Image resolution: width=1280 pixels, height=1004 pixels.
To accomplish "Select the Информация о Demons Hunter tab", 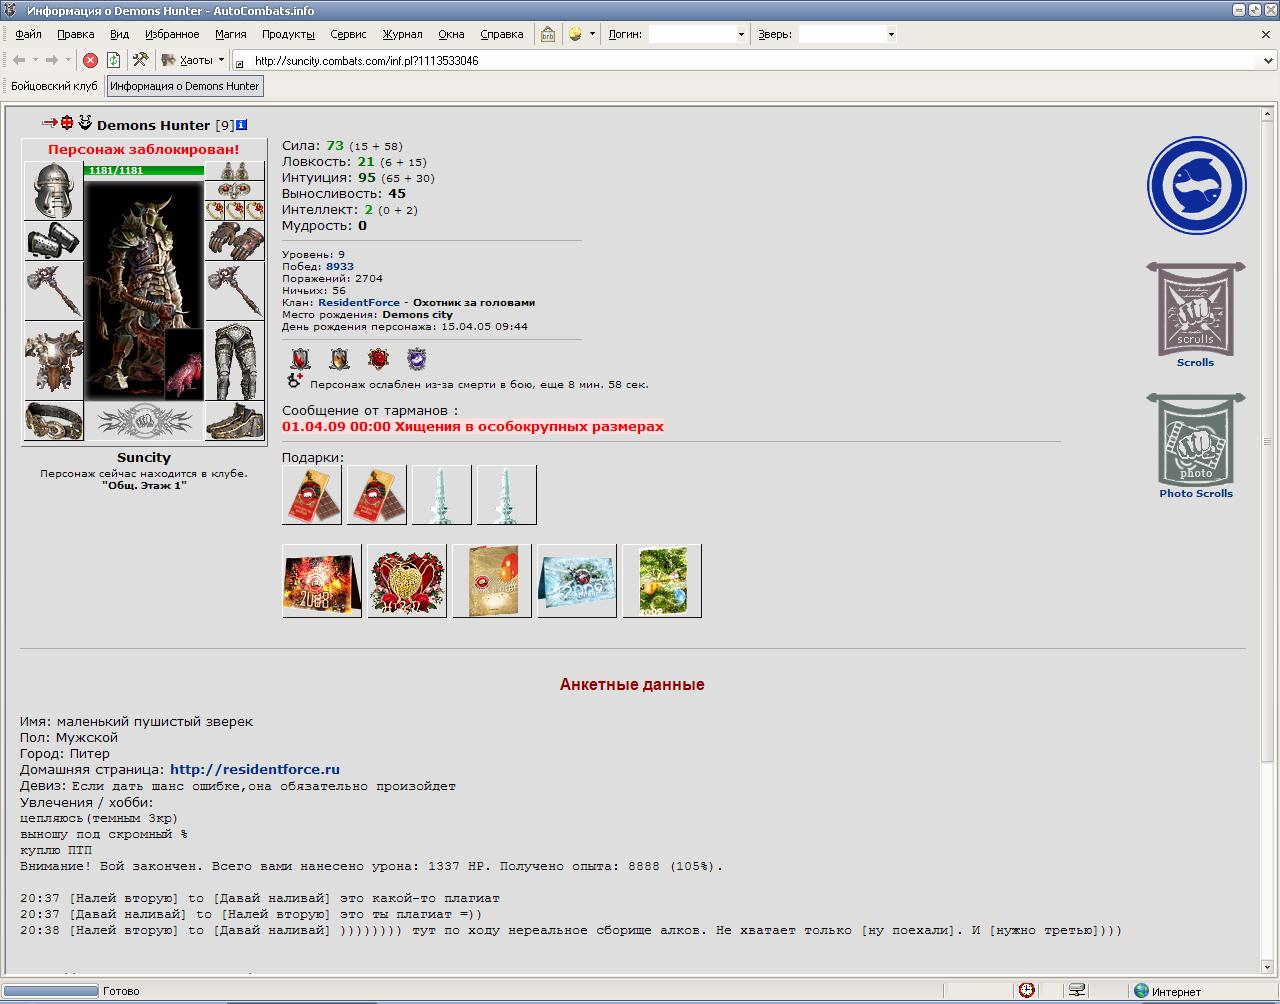I will tap(185, 86).
